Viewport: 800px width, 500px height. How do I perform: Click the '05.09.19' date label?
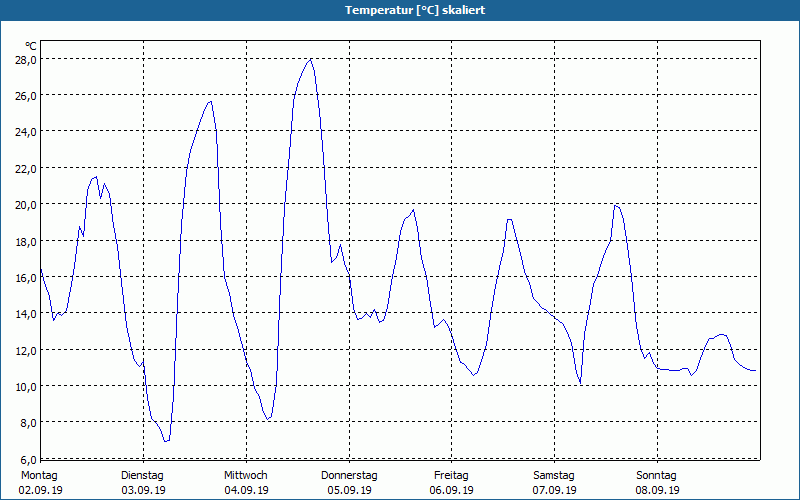[349, 490]
